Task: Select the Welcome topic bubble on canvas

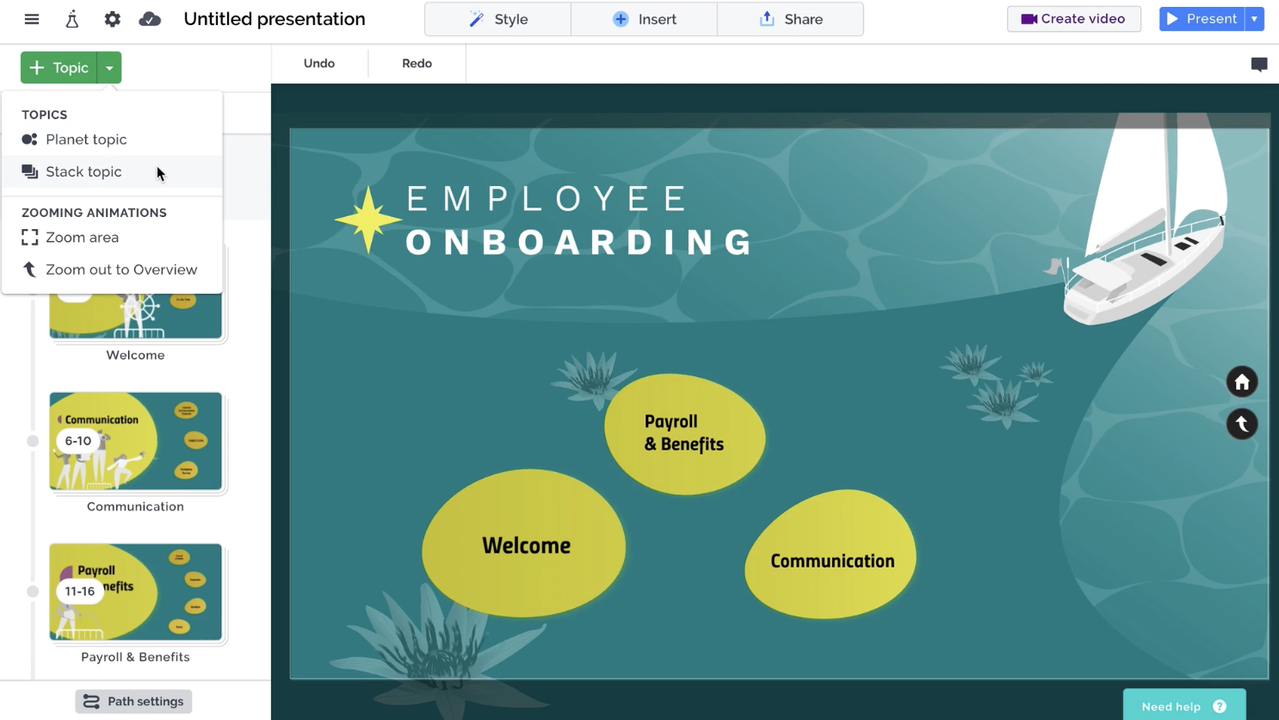Action: [x=524, y=545]
